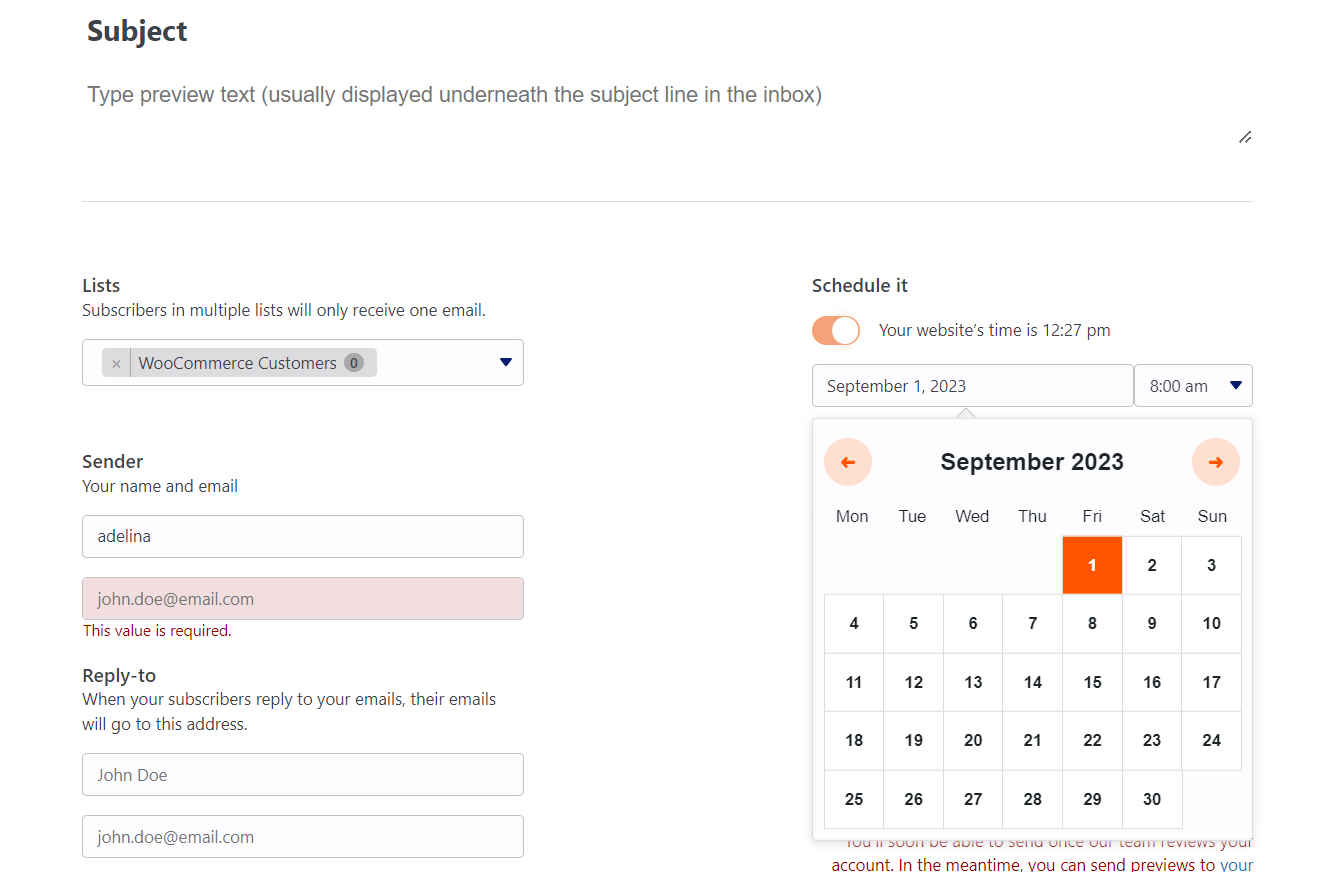Open the date picker showing September 1, 2023
The height and width of the screenshot is (872, 1328).
click(972, 385)
